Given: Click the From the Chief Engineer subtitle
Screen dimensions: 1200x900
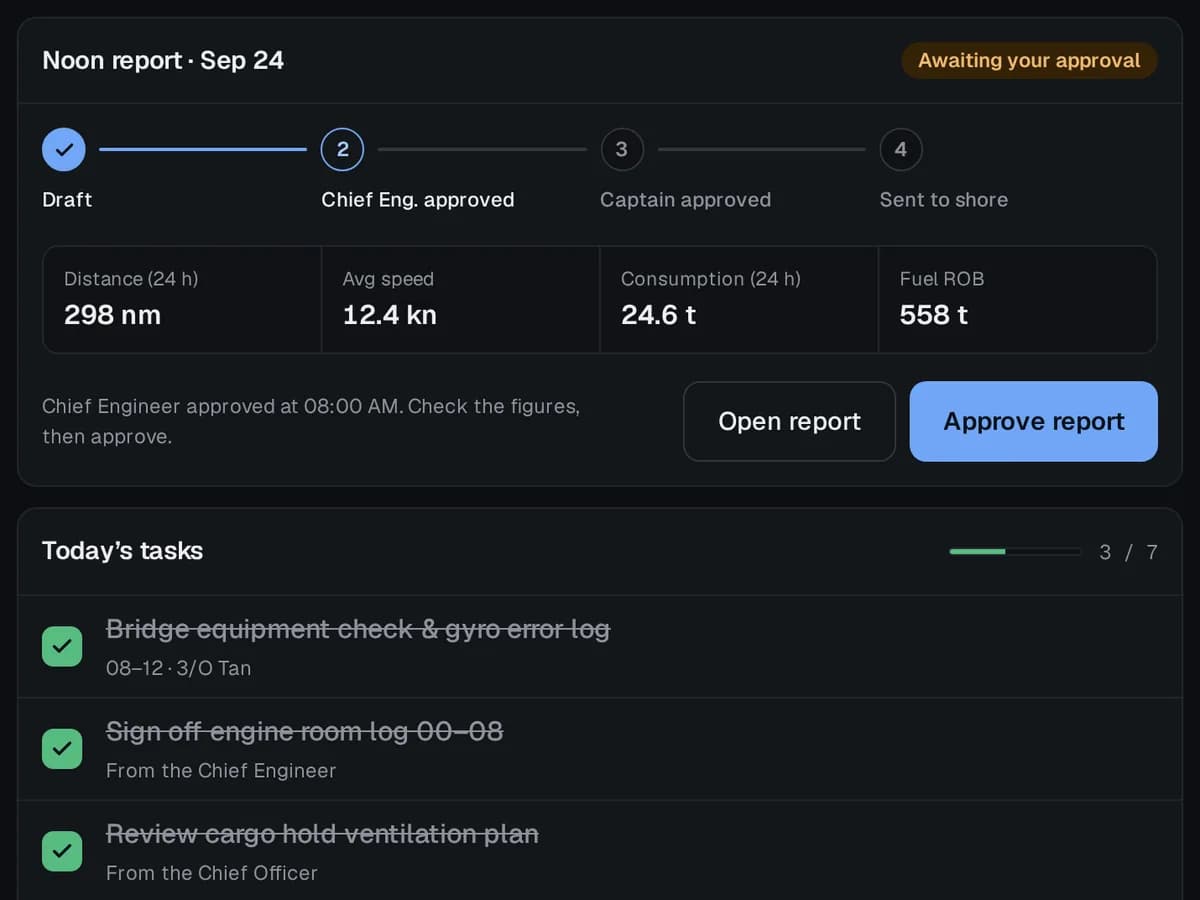Looking at the screenshot, I should click(221, 771).
